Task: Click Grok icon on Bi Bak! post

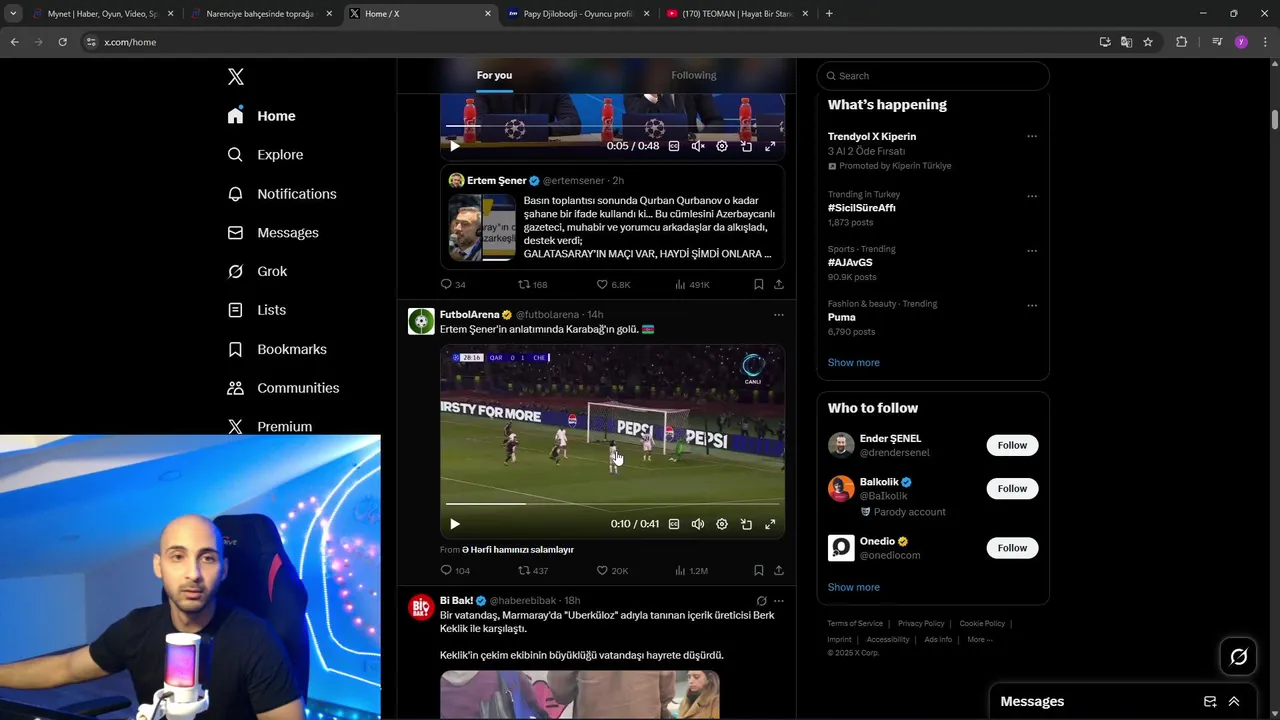Action: pyautogui.click(x=761, y=601)
